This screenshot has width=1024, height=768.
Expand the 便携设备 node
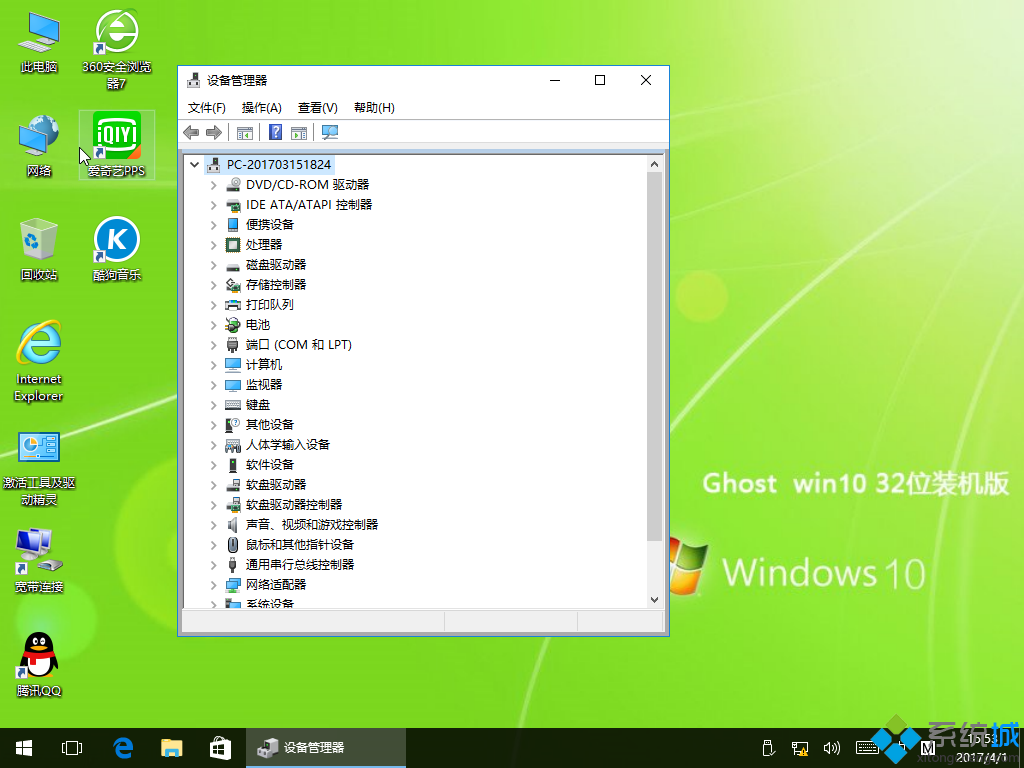pos(214,225)
